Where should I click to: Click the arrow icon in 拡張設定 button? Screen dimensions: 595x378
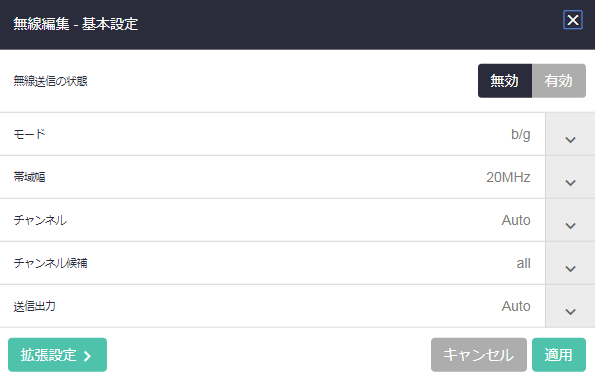tap(87, 356)
